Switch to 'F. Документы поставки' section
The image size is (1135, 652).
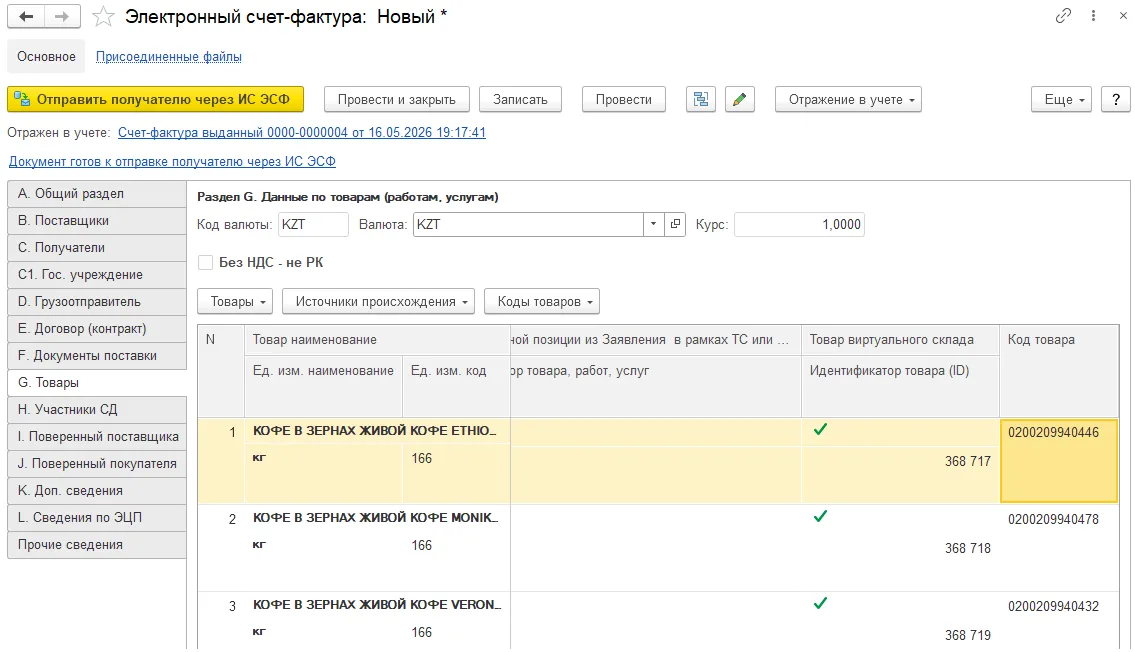coord(97,356)
